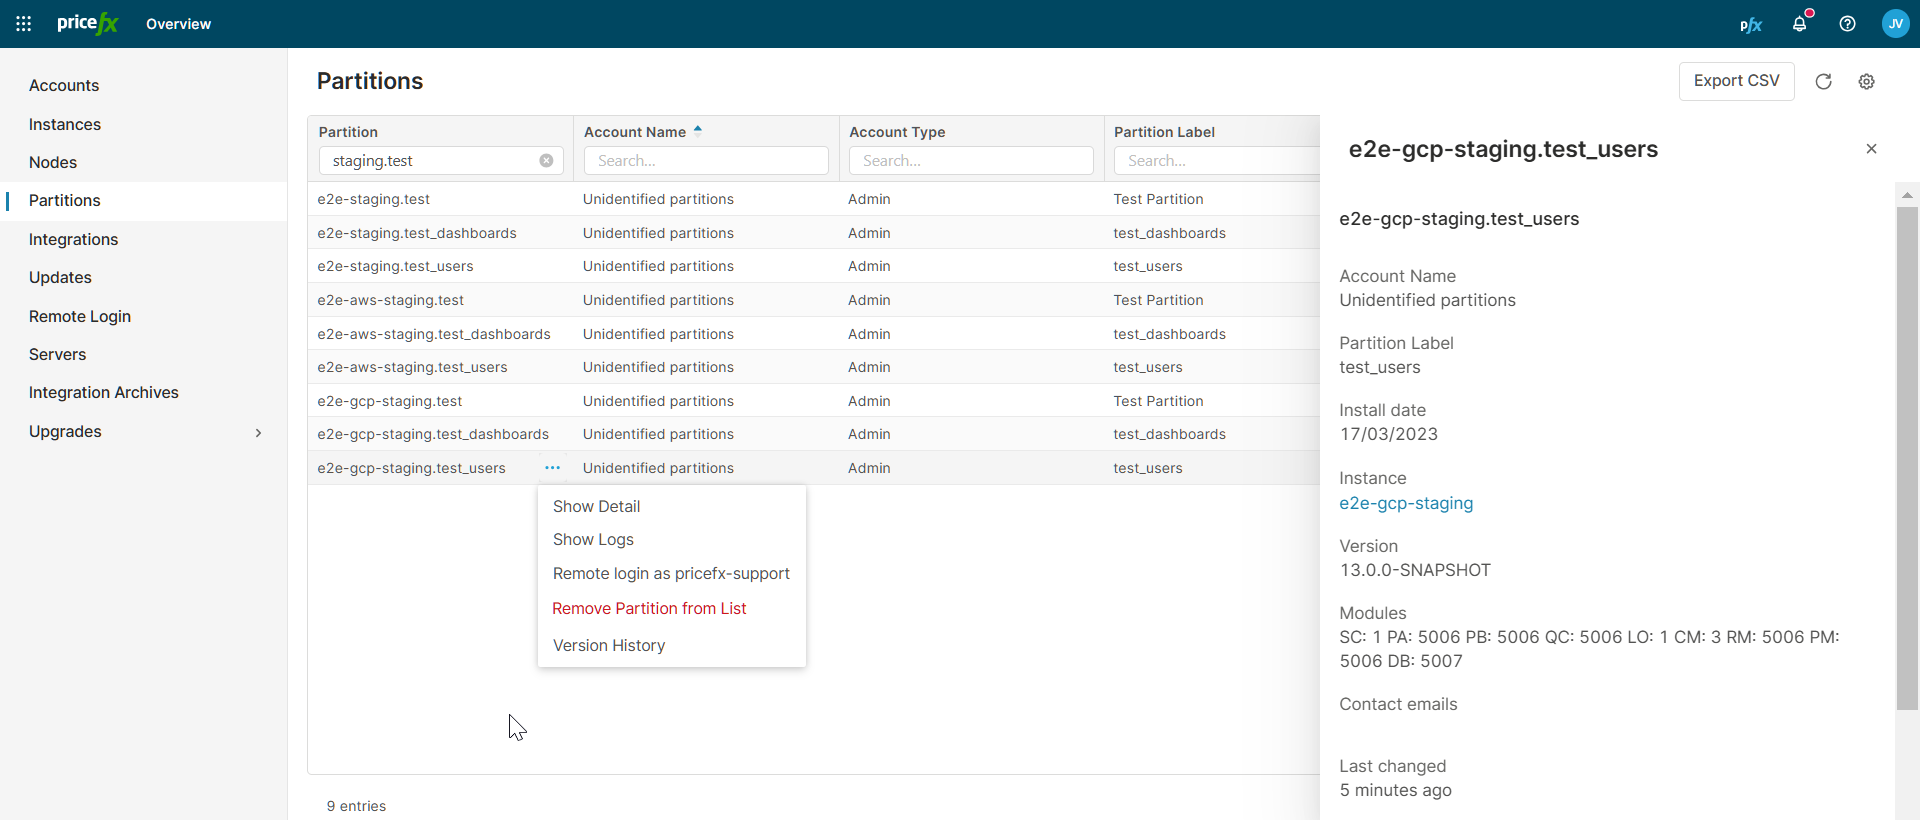
Task: Refresh the Partitions table
Action: click(x=1823, y=82)
